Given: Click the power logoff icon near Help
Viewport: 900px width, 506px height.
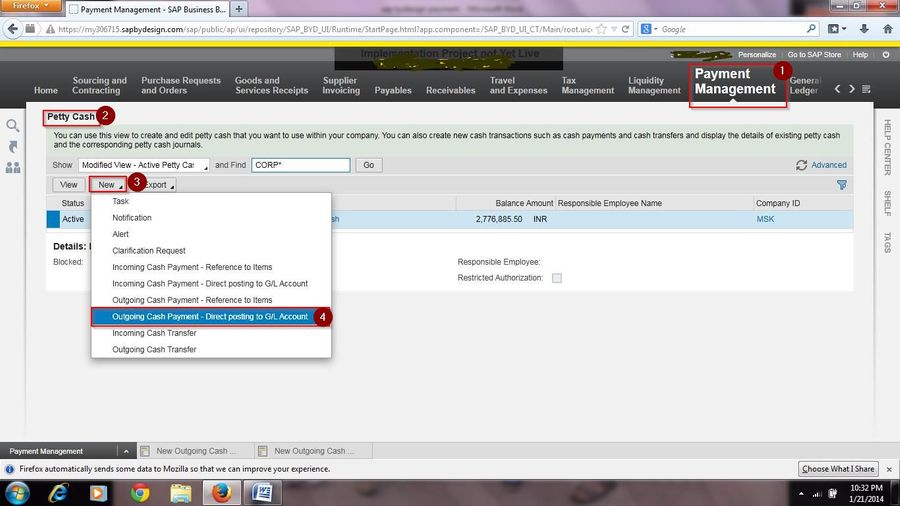Looking at the screenshot, I should tap(886, 55).
